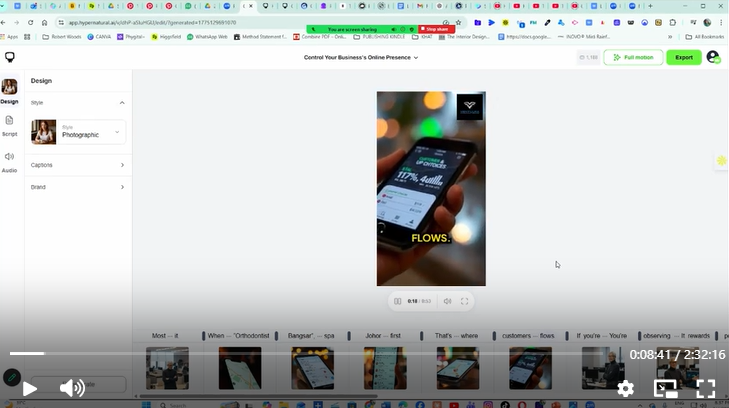Click the credits counter 1,188
The width and height of the screenshot is (729, 408).
[x=589, y=58]
